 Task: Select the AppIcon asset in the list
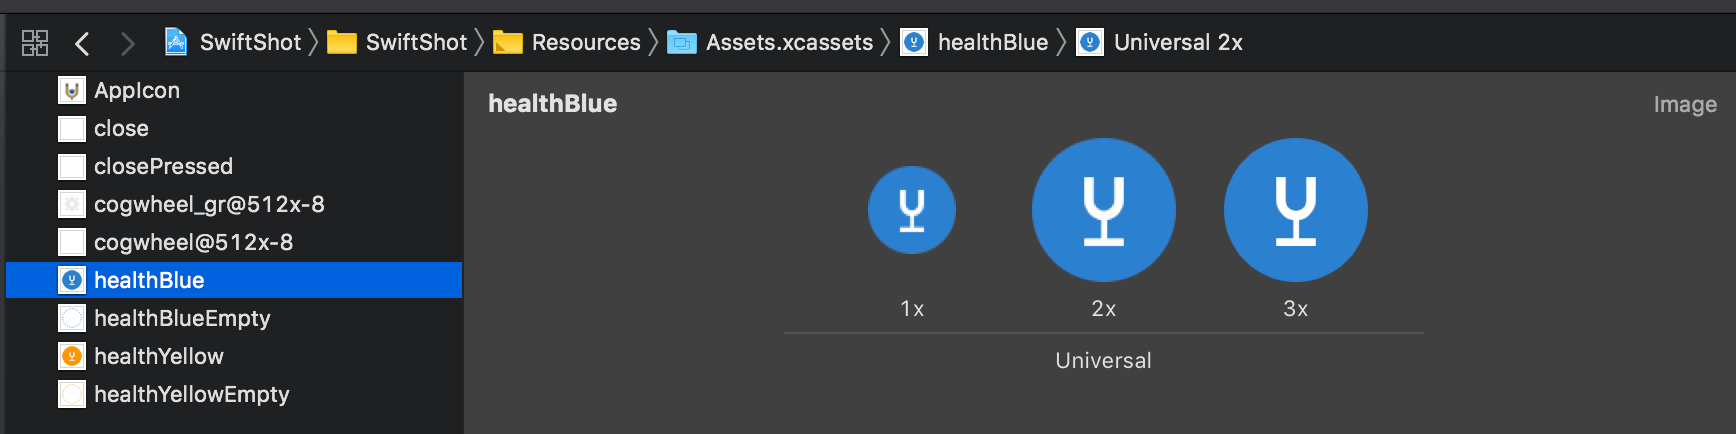click(x=234, y=90)
